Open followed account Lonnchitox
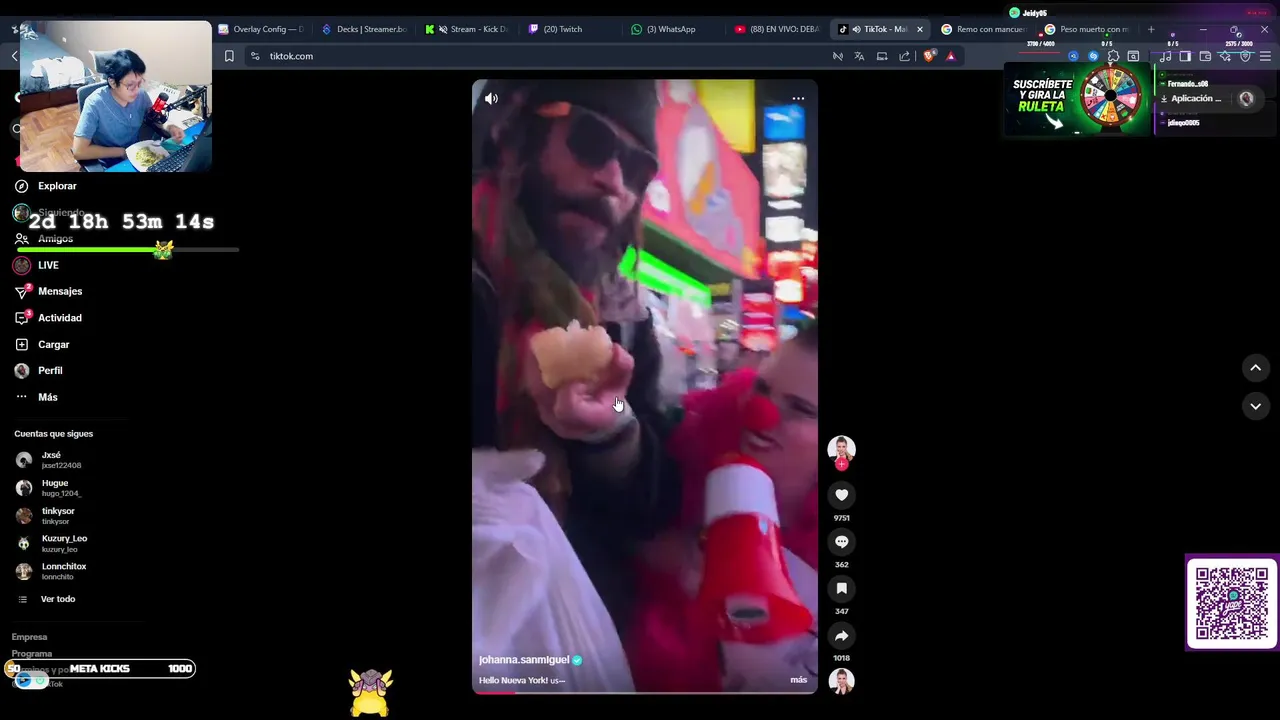This screenshot has height=720, width=1280. (x=52, y=572)
